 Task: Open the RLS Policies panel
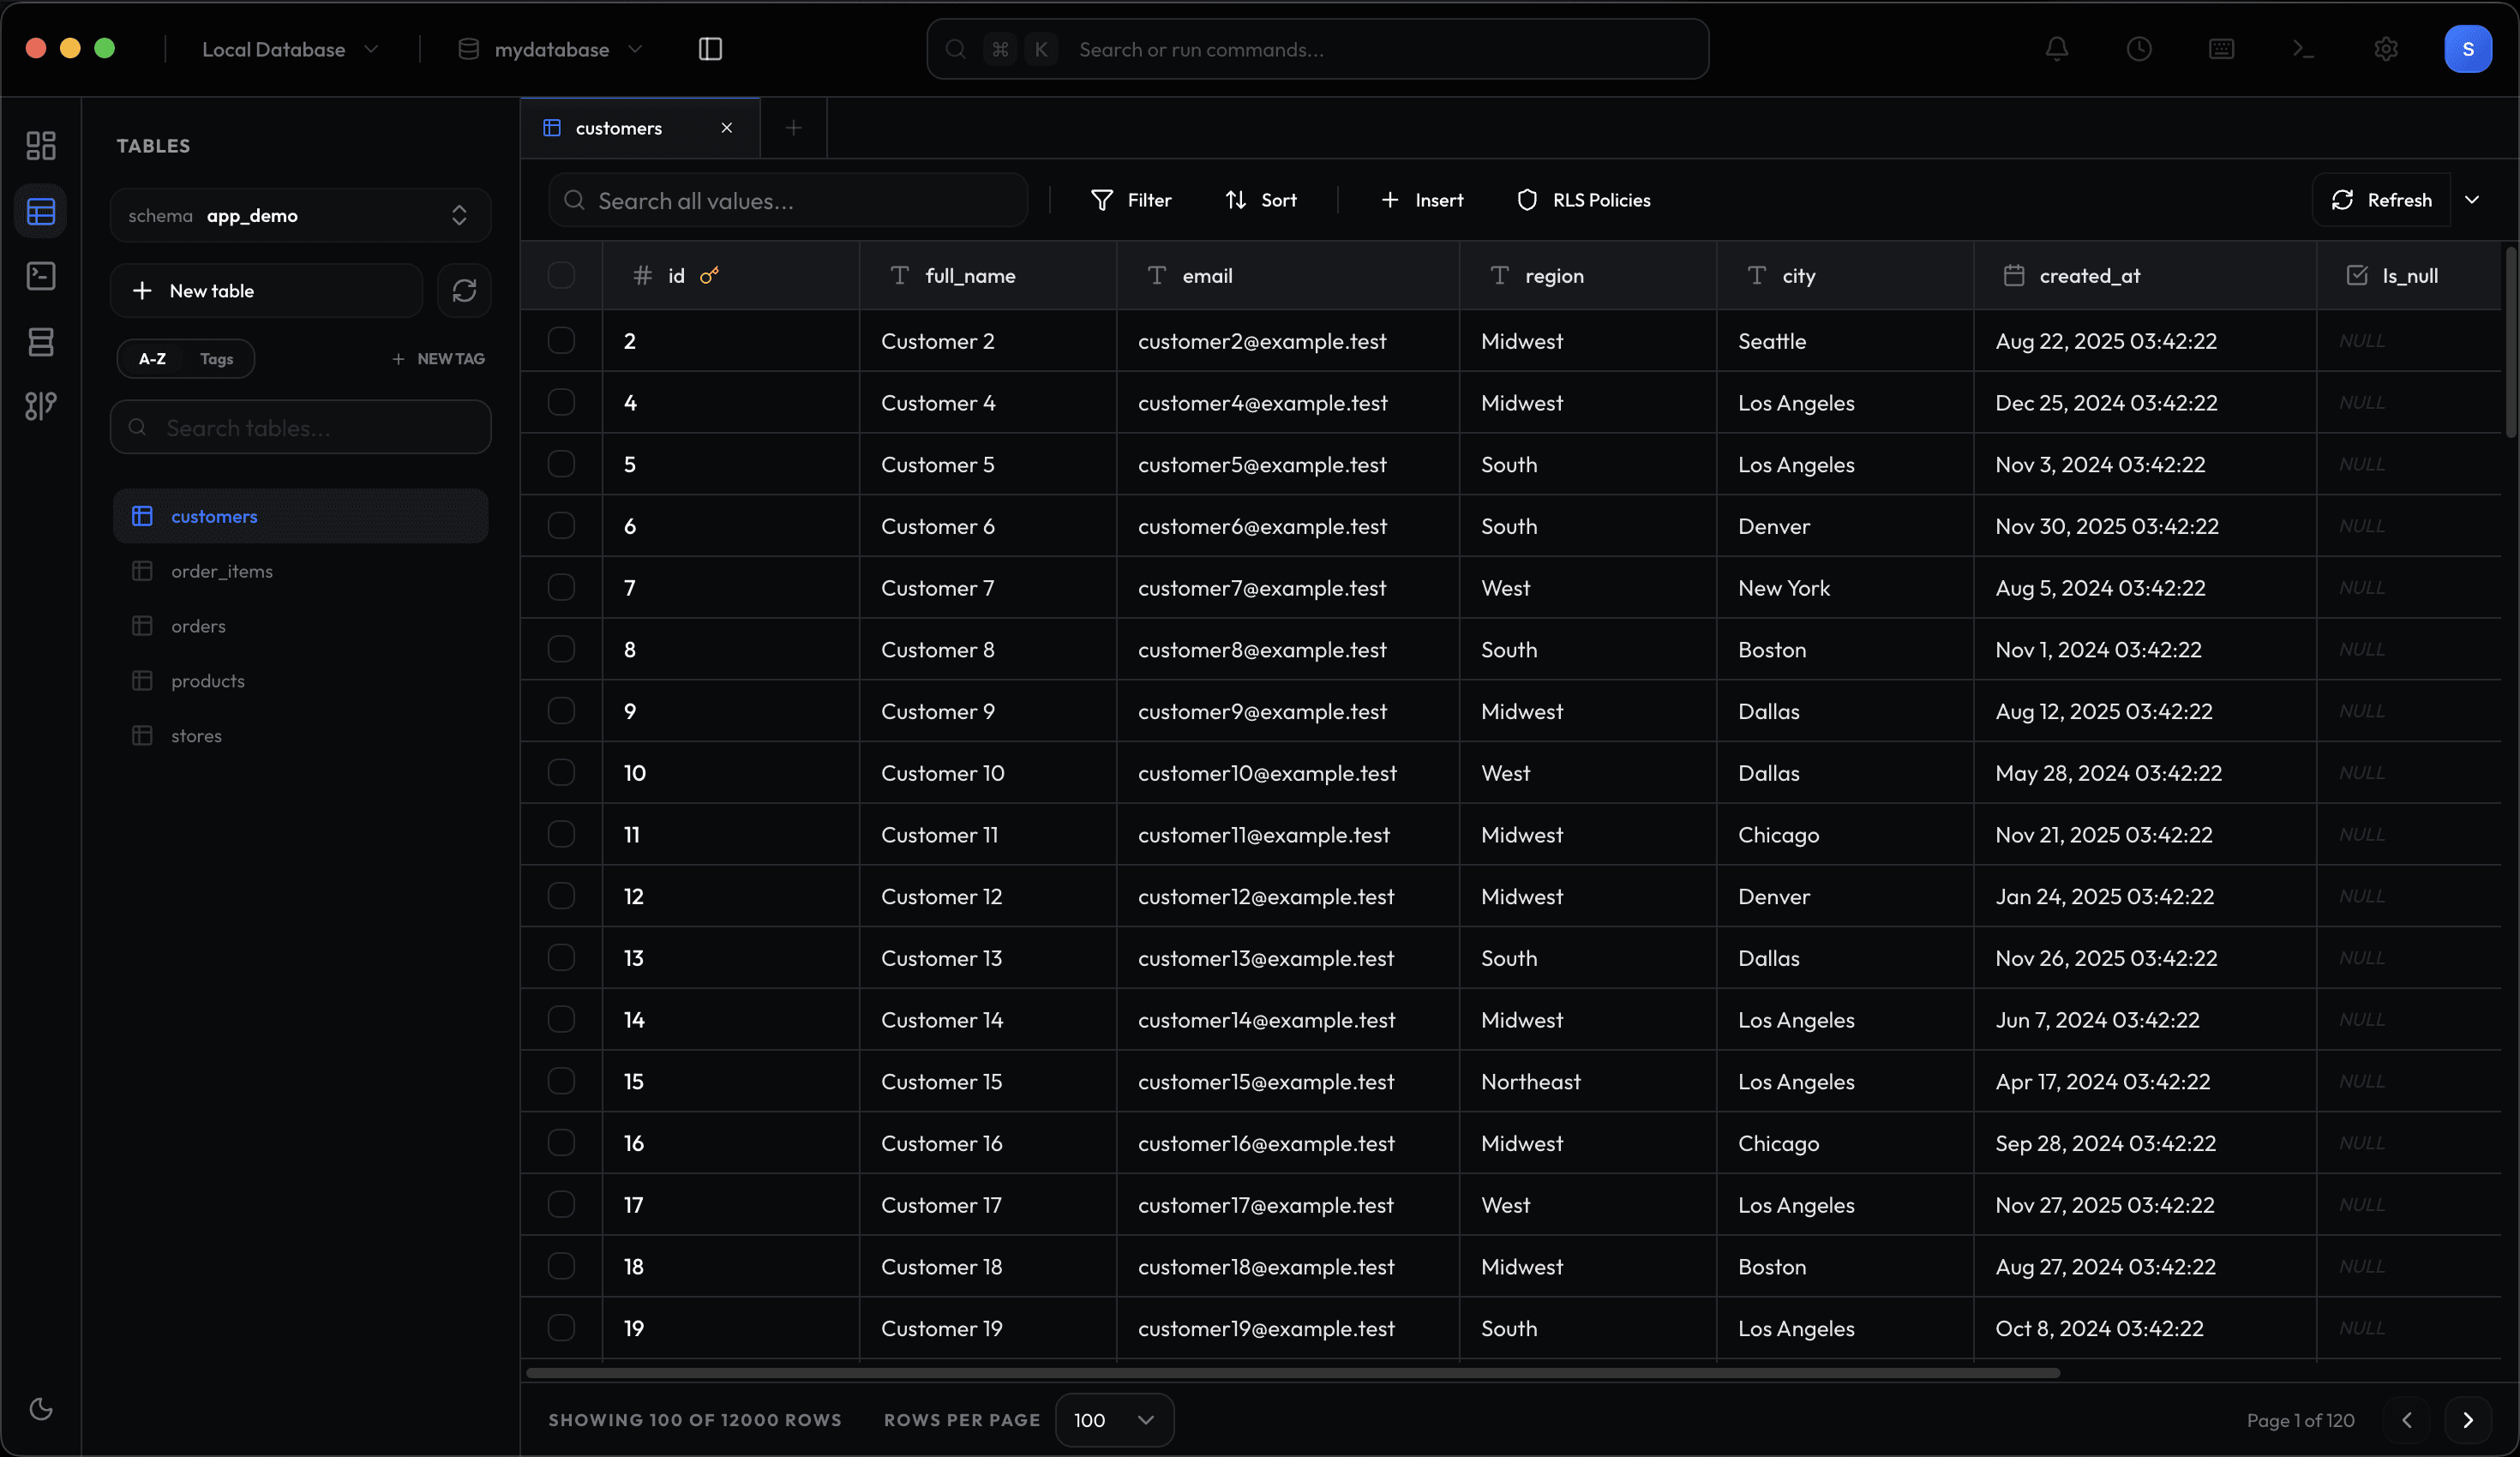(1584, 199)
